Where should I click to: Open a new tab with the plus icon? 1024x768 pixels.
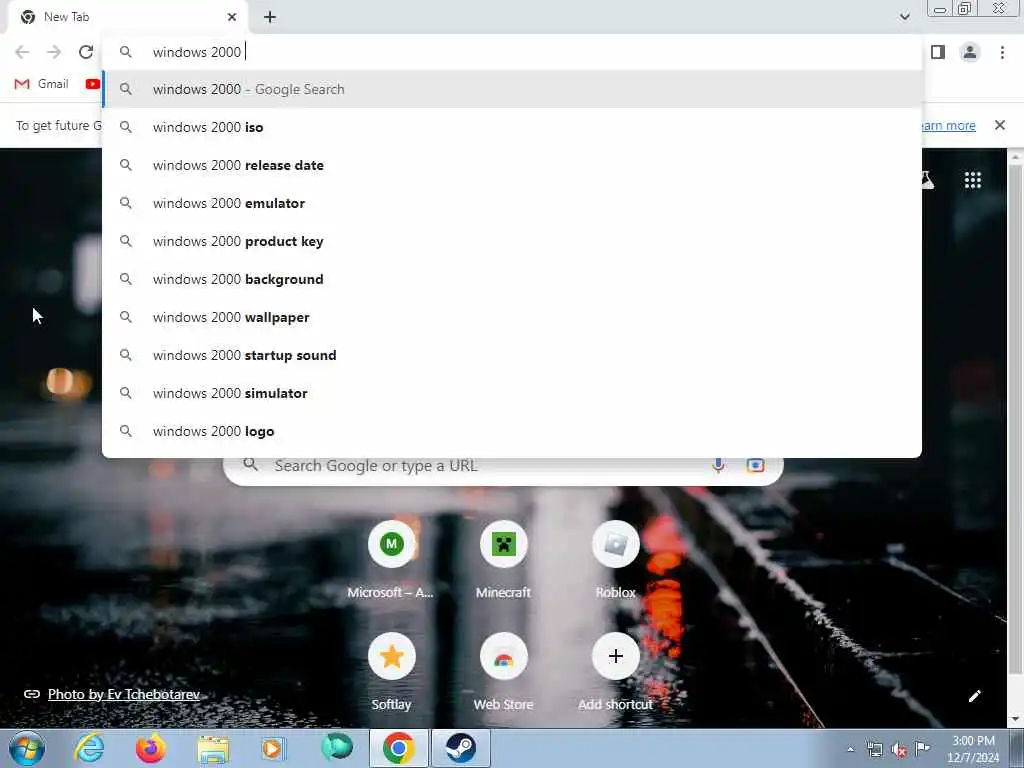270,17
